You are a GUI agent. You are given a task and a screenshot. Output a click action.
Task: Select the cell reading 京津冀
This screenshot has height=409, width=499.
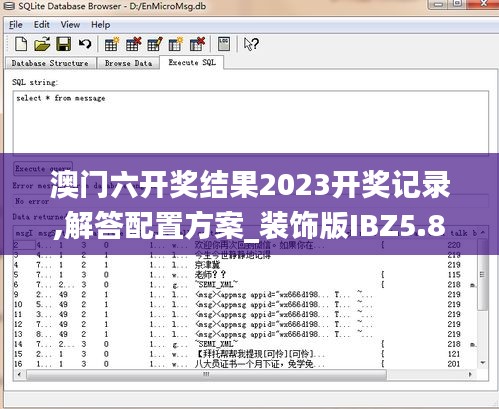pyautogui.click(x=207, y=265)
